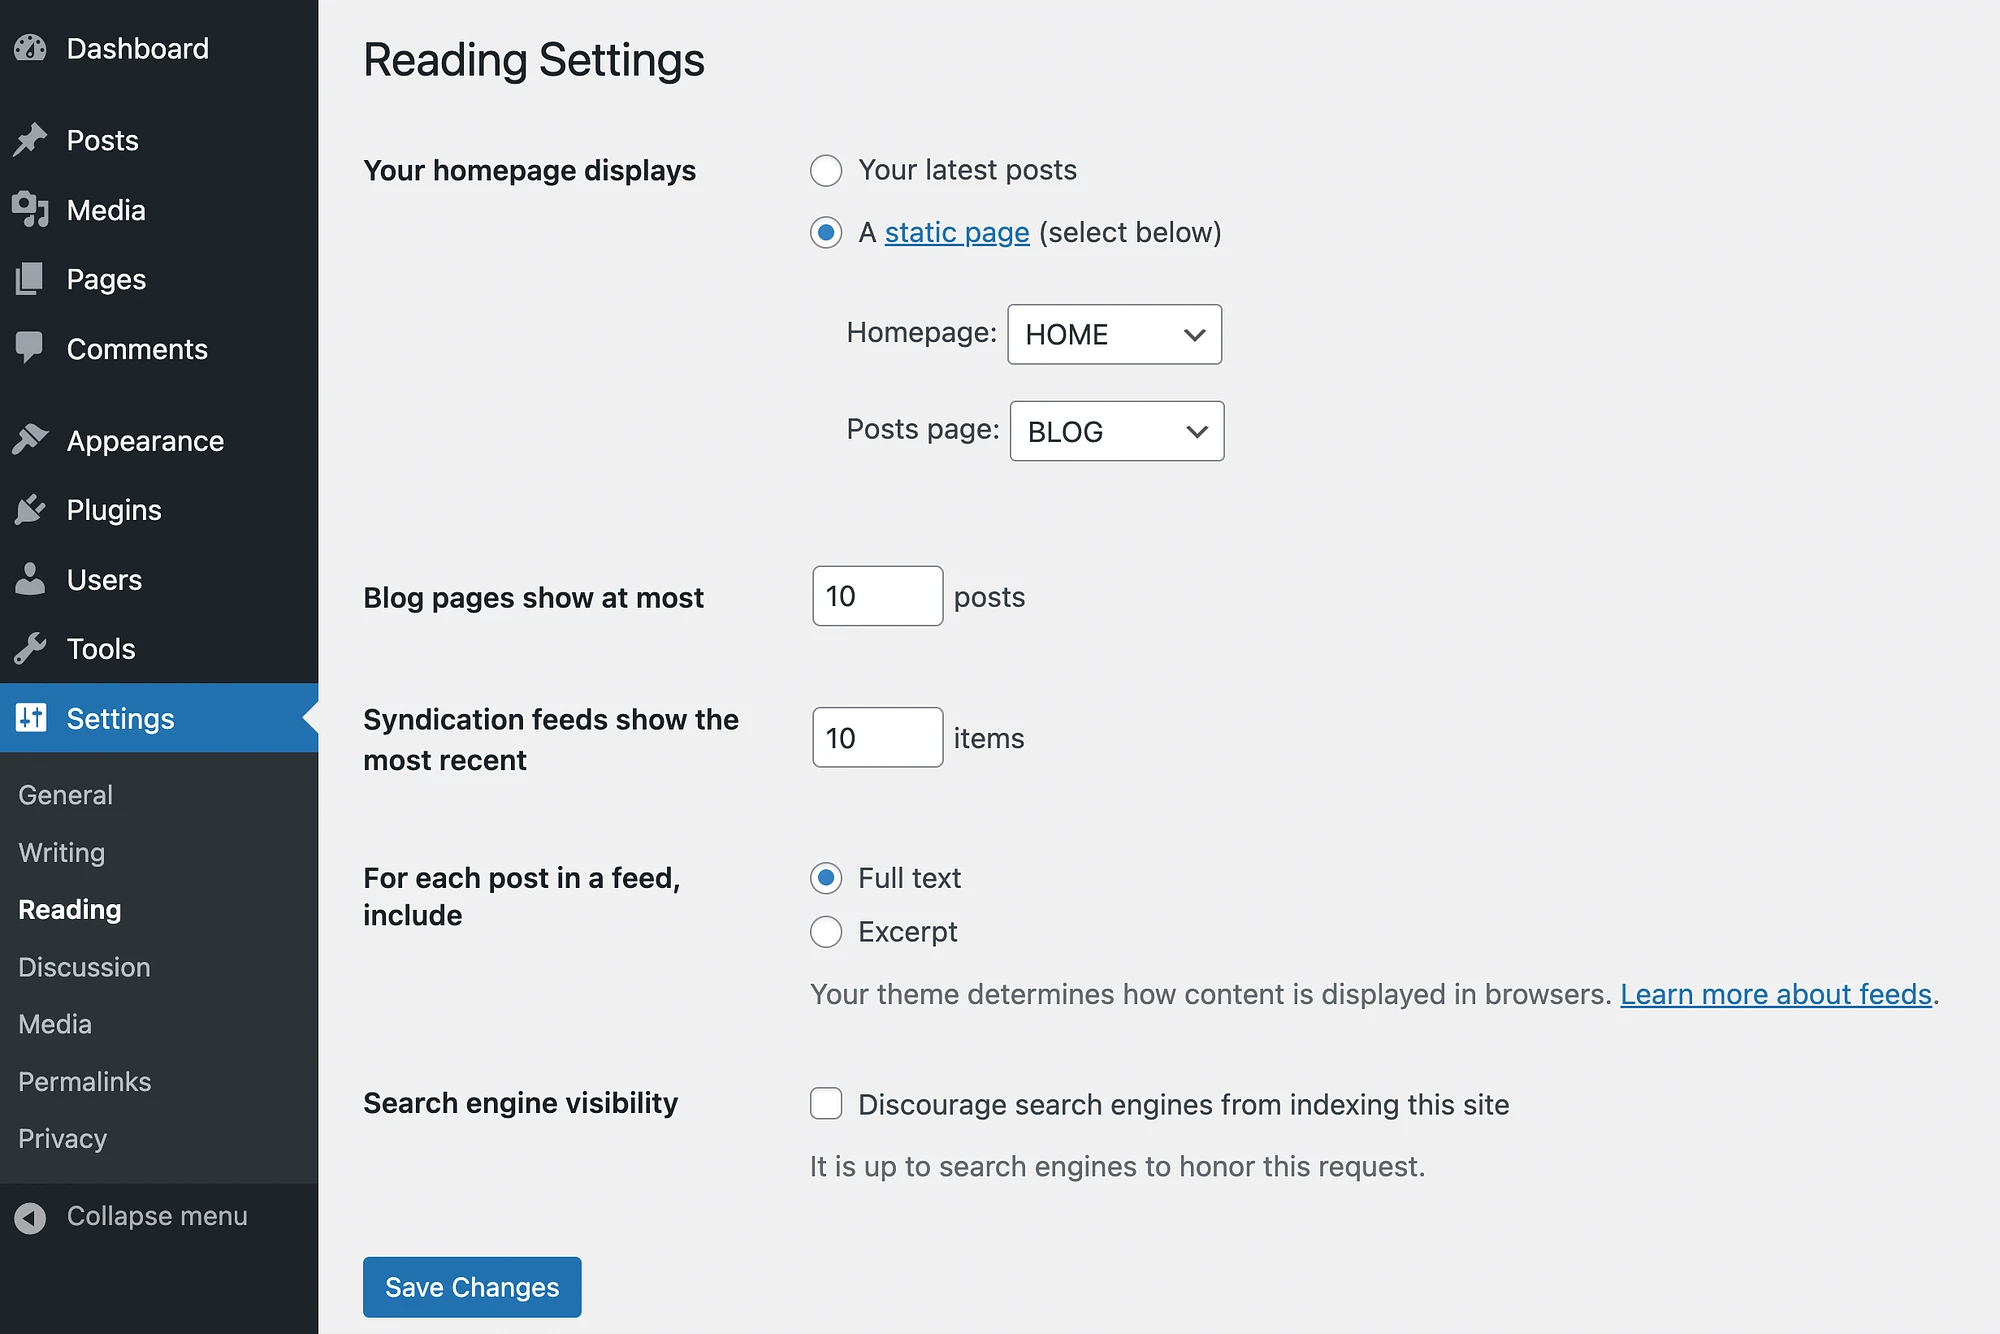Open the Reading settings submenu
Viewport: 2000px width, 1334px height.
pyautogui.click(x=70, y=908)
